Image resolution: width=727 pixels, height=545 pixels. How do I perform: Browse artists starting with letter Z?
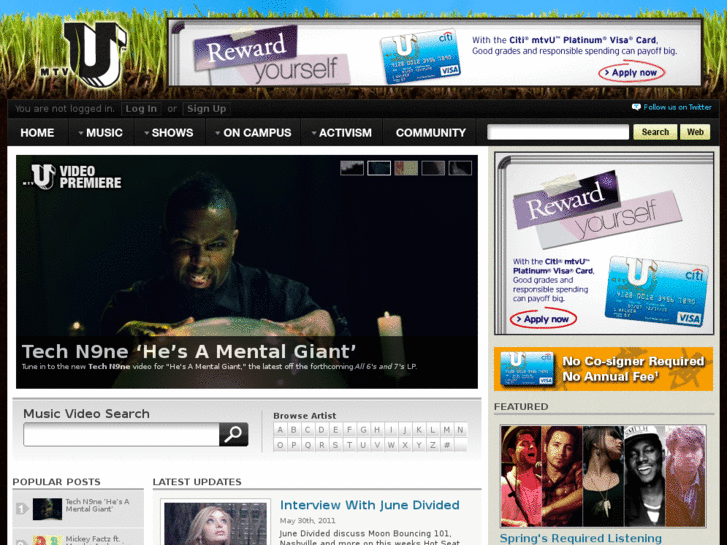point(433,445)
